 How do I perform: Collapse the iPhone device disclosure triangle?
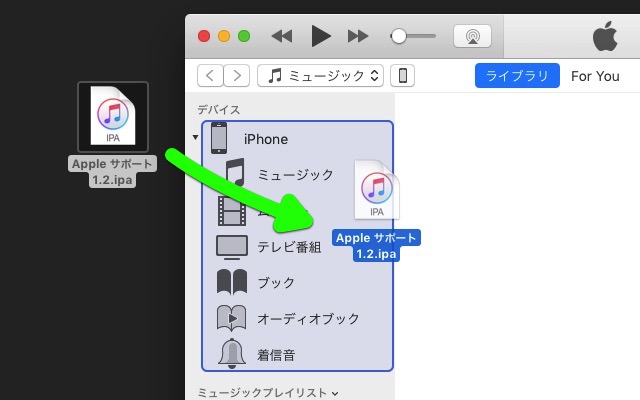196,137
